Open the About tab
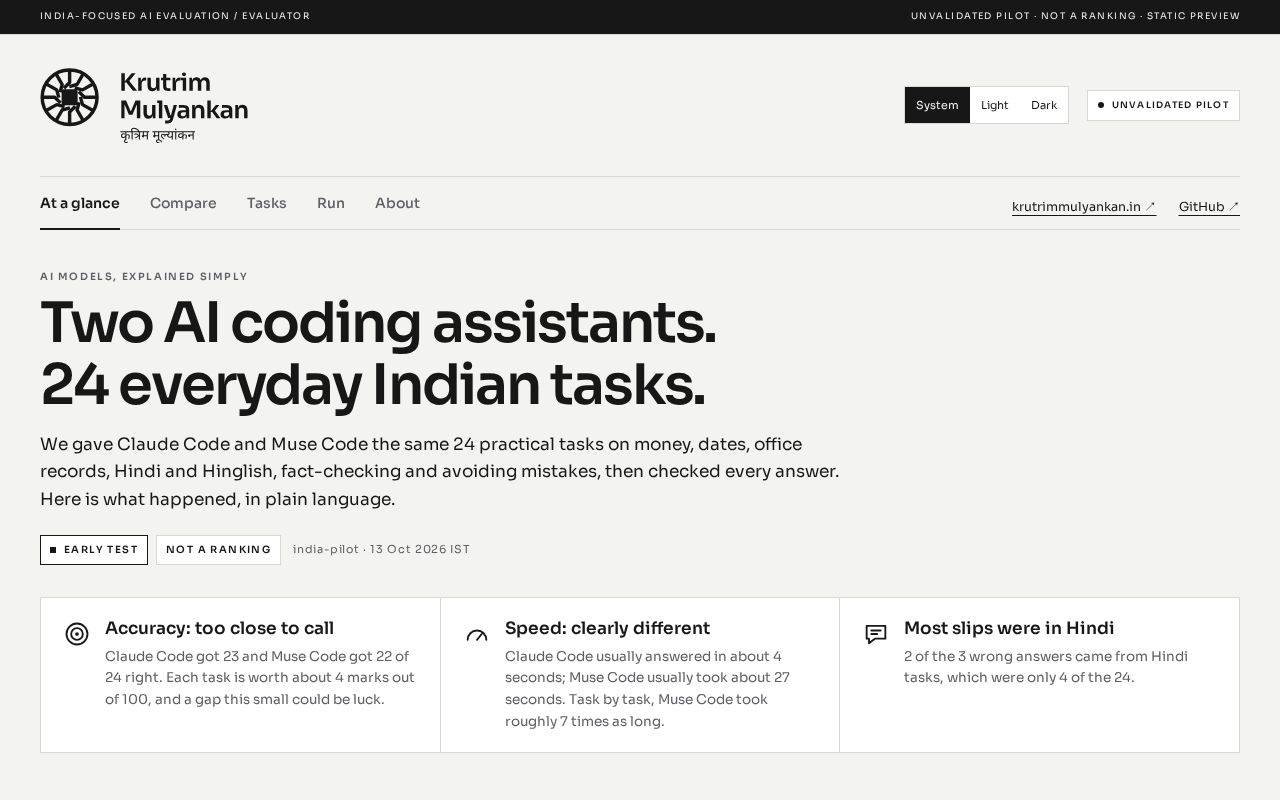 [x=397, y=203]
